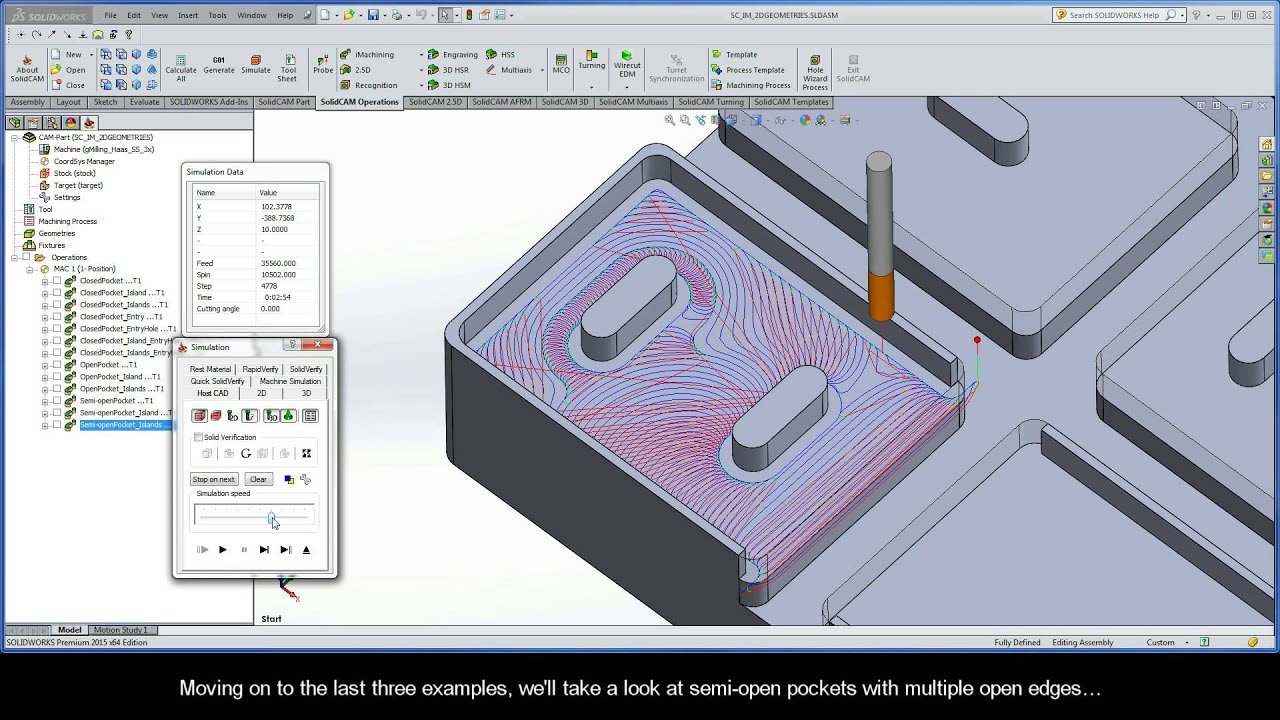Click the simulation settings wrench icon
Viewport: 1280px width, 720px height.
[305, 479]
